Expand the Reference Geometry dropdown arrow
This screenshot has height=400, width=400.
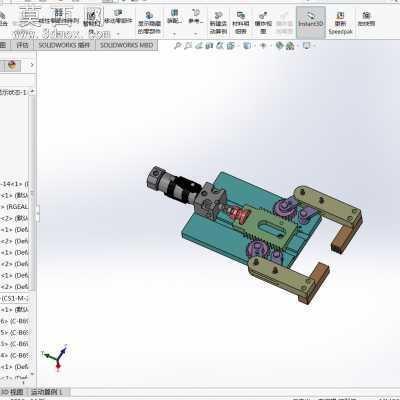(196, 33)
